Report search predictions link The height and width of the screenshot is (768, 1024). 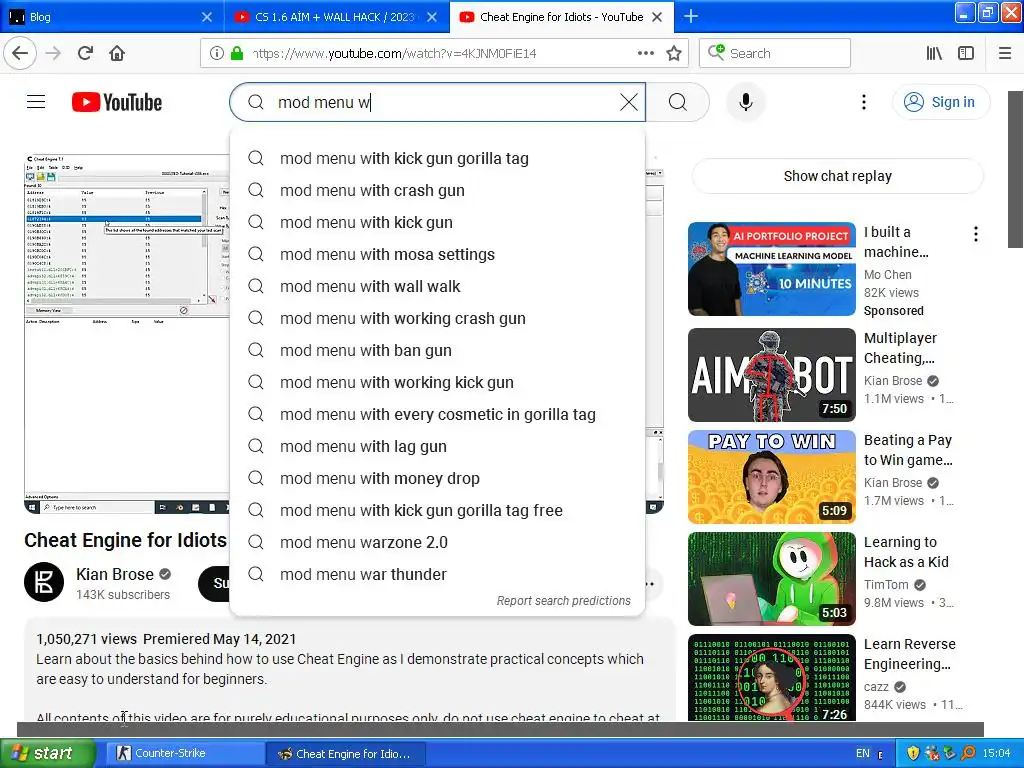coord(564,600)
